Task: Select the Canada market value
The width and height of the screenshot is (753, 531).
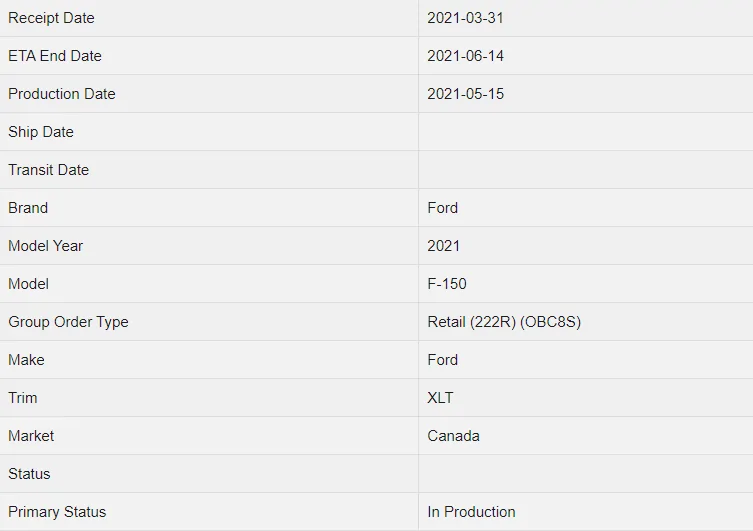Action: click(453, 436)
